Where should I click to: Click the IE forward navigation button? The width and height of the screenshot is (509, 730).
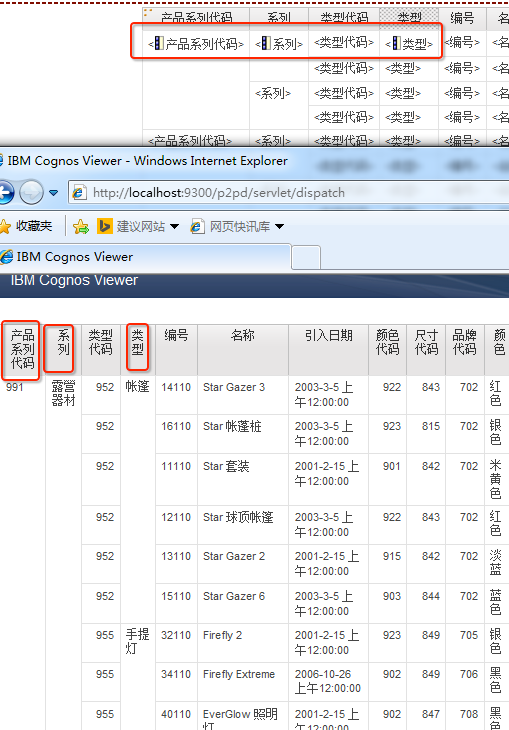(32, 192)
